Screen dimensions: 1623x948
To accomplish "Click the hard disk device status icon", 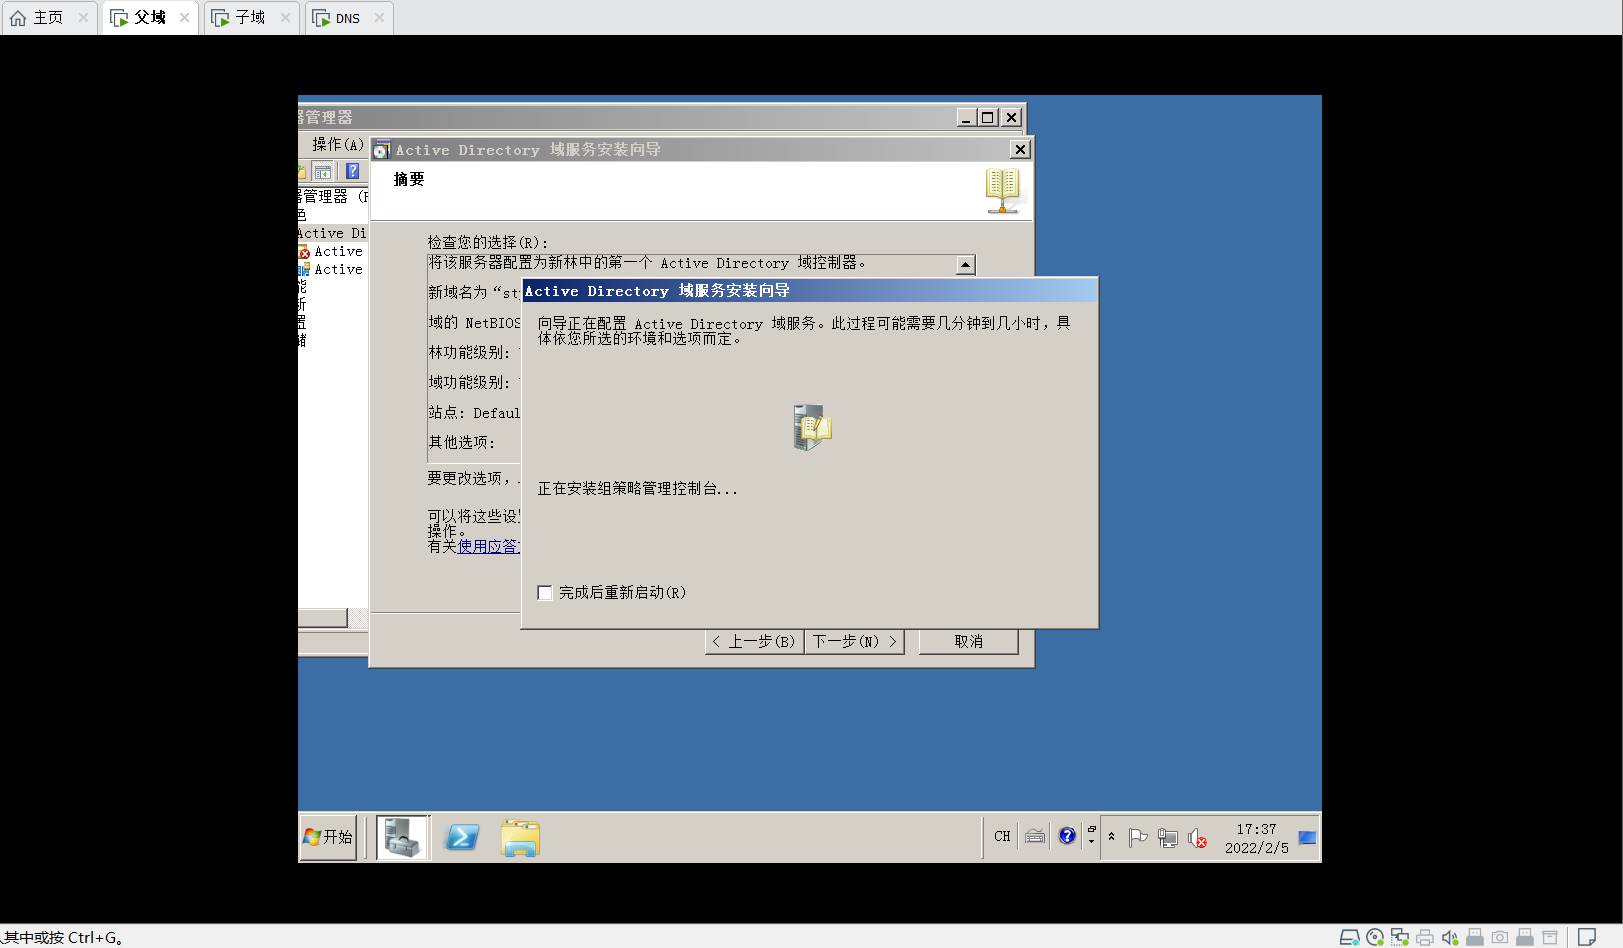I will (1350, 937).
